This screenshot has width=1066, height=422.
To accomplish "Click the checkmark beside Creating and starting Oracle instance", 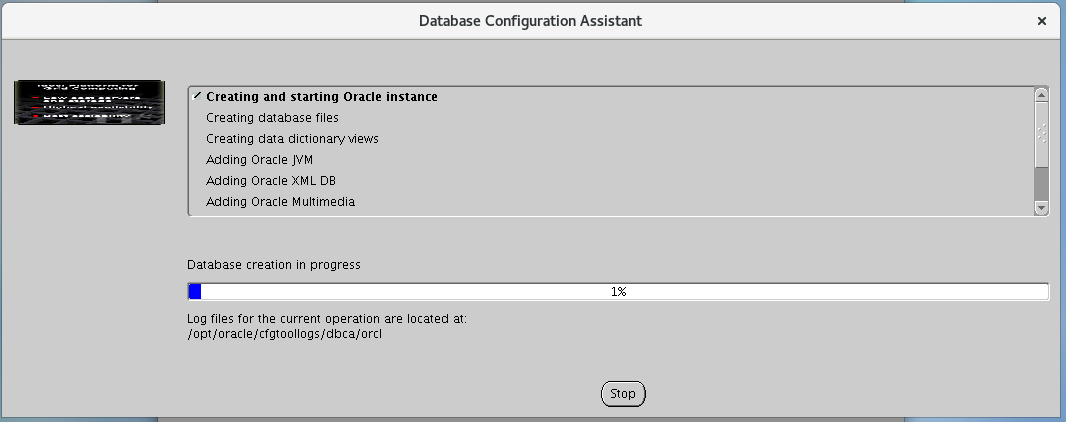I will pos(197,96).
